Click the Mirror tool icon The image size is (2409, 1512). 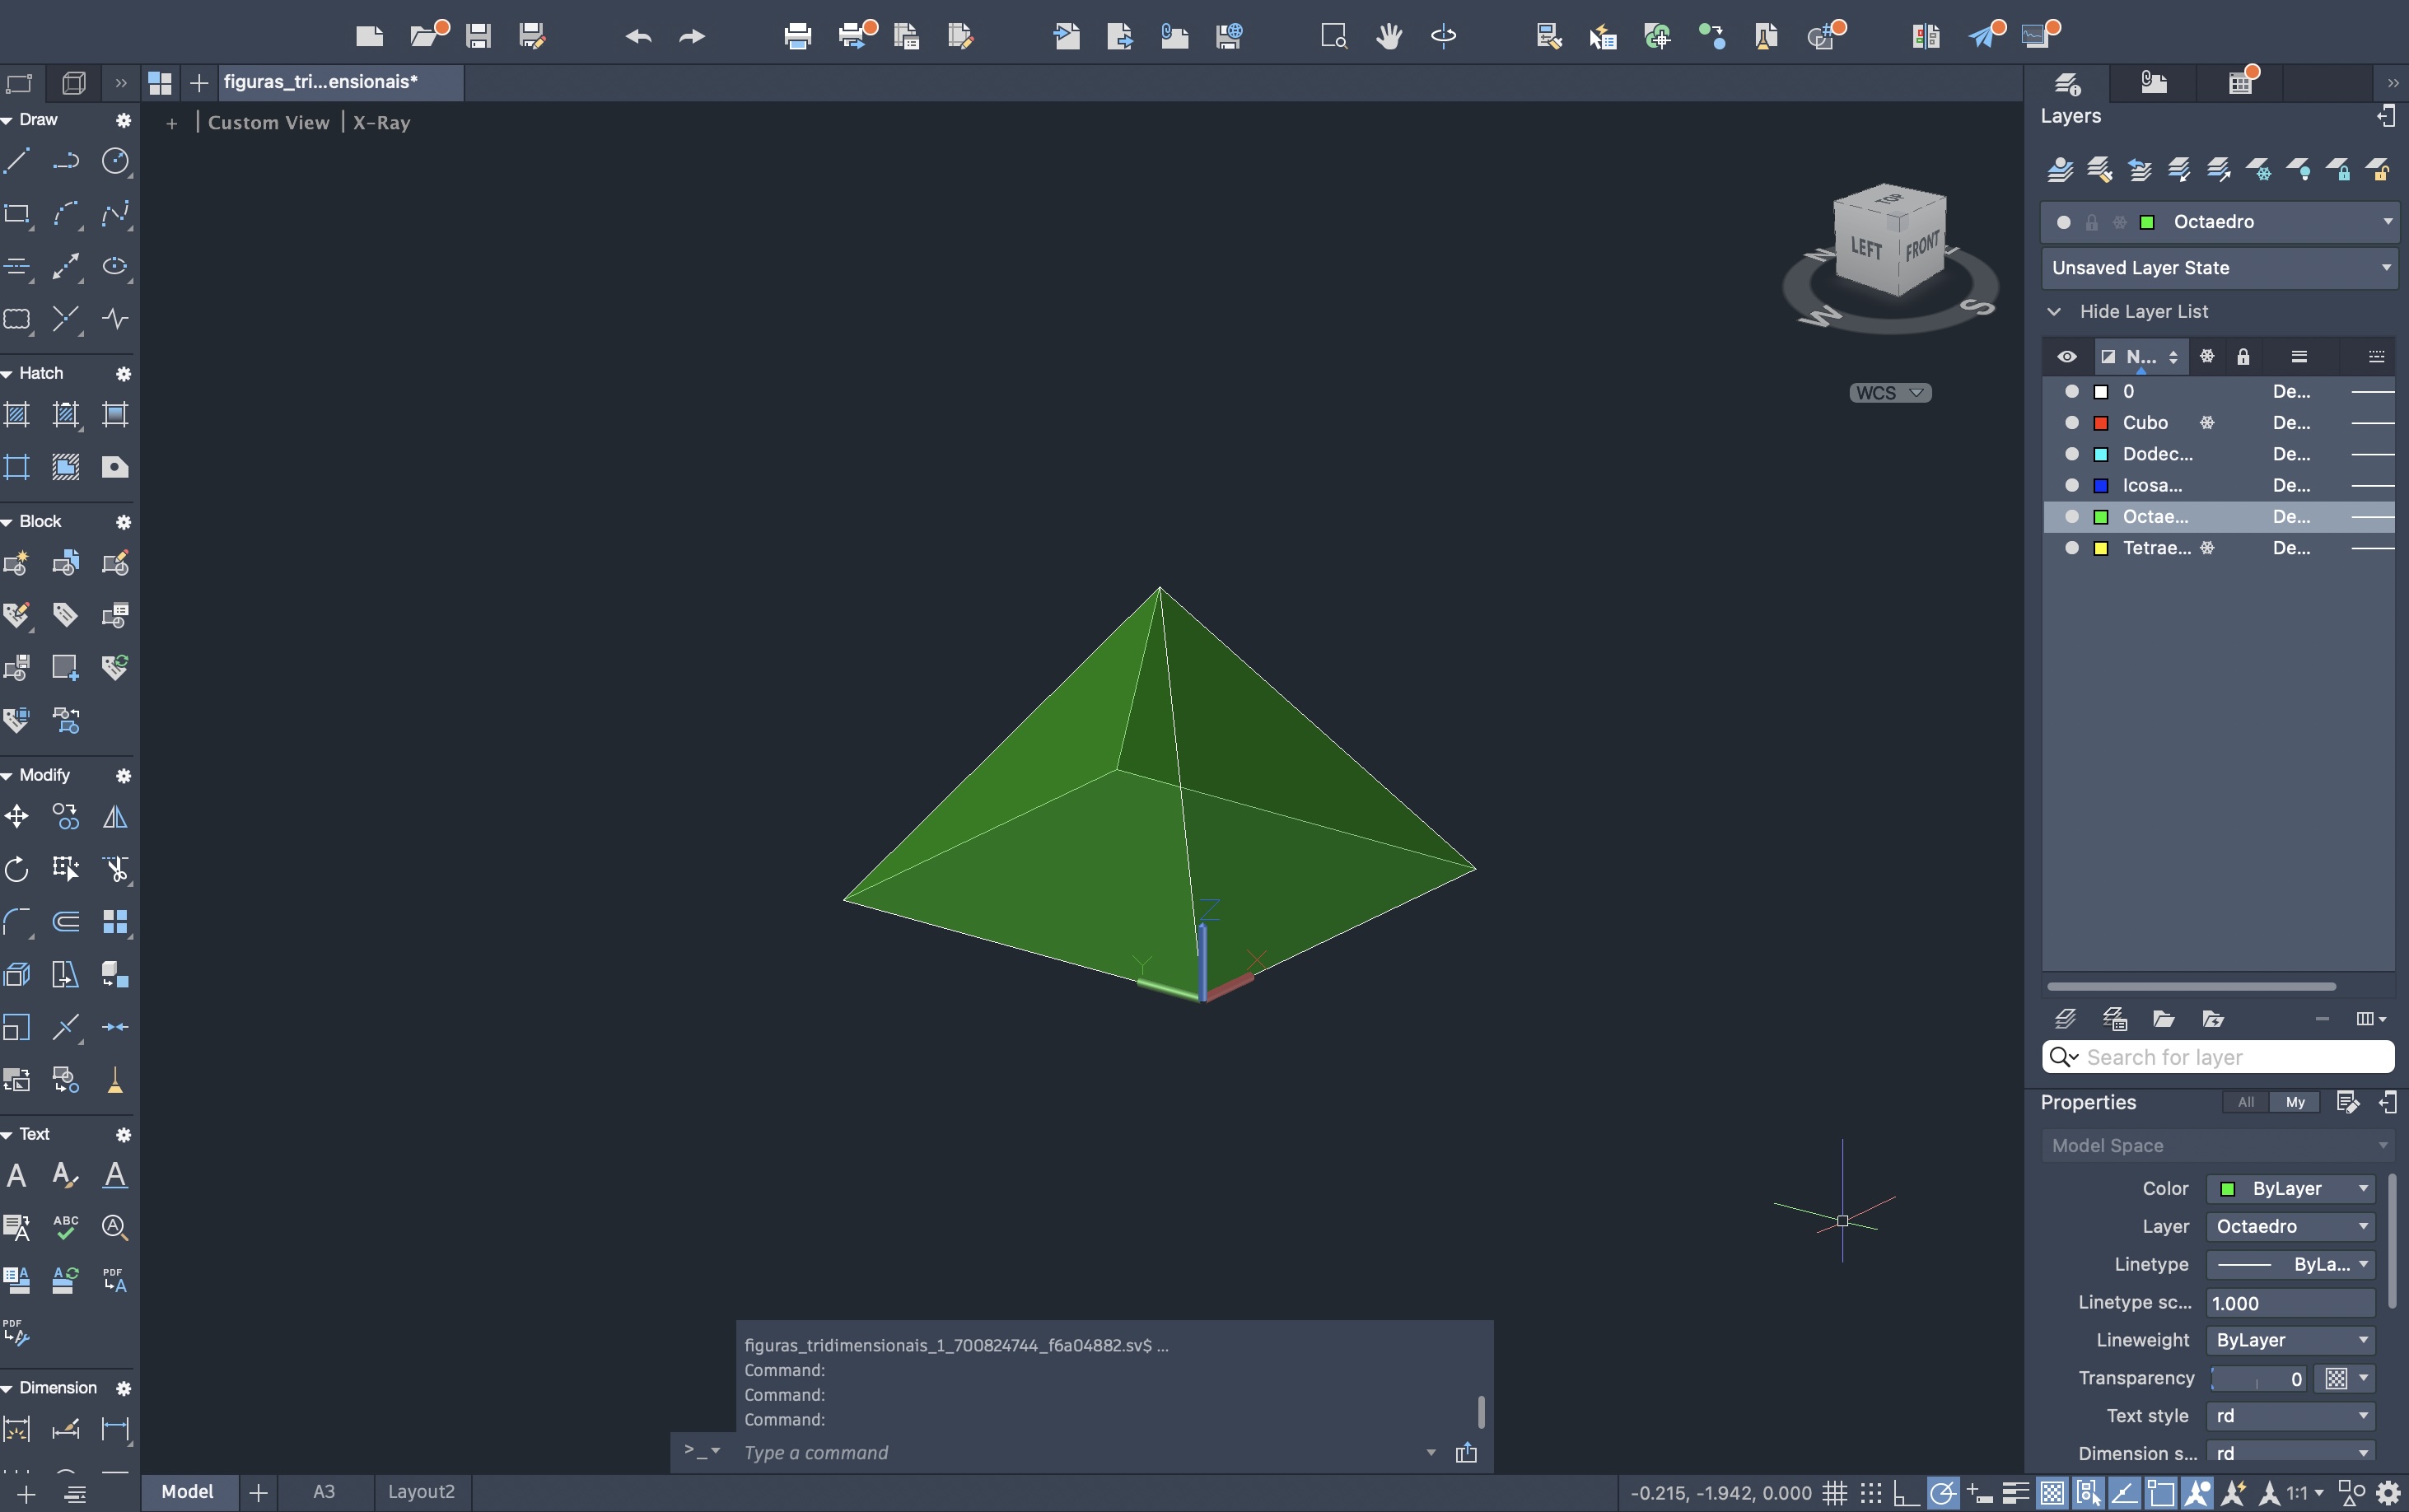tap(115, 817)
